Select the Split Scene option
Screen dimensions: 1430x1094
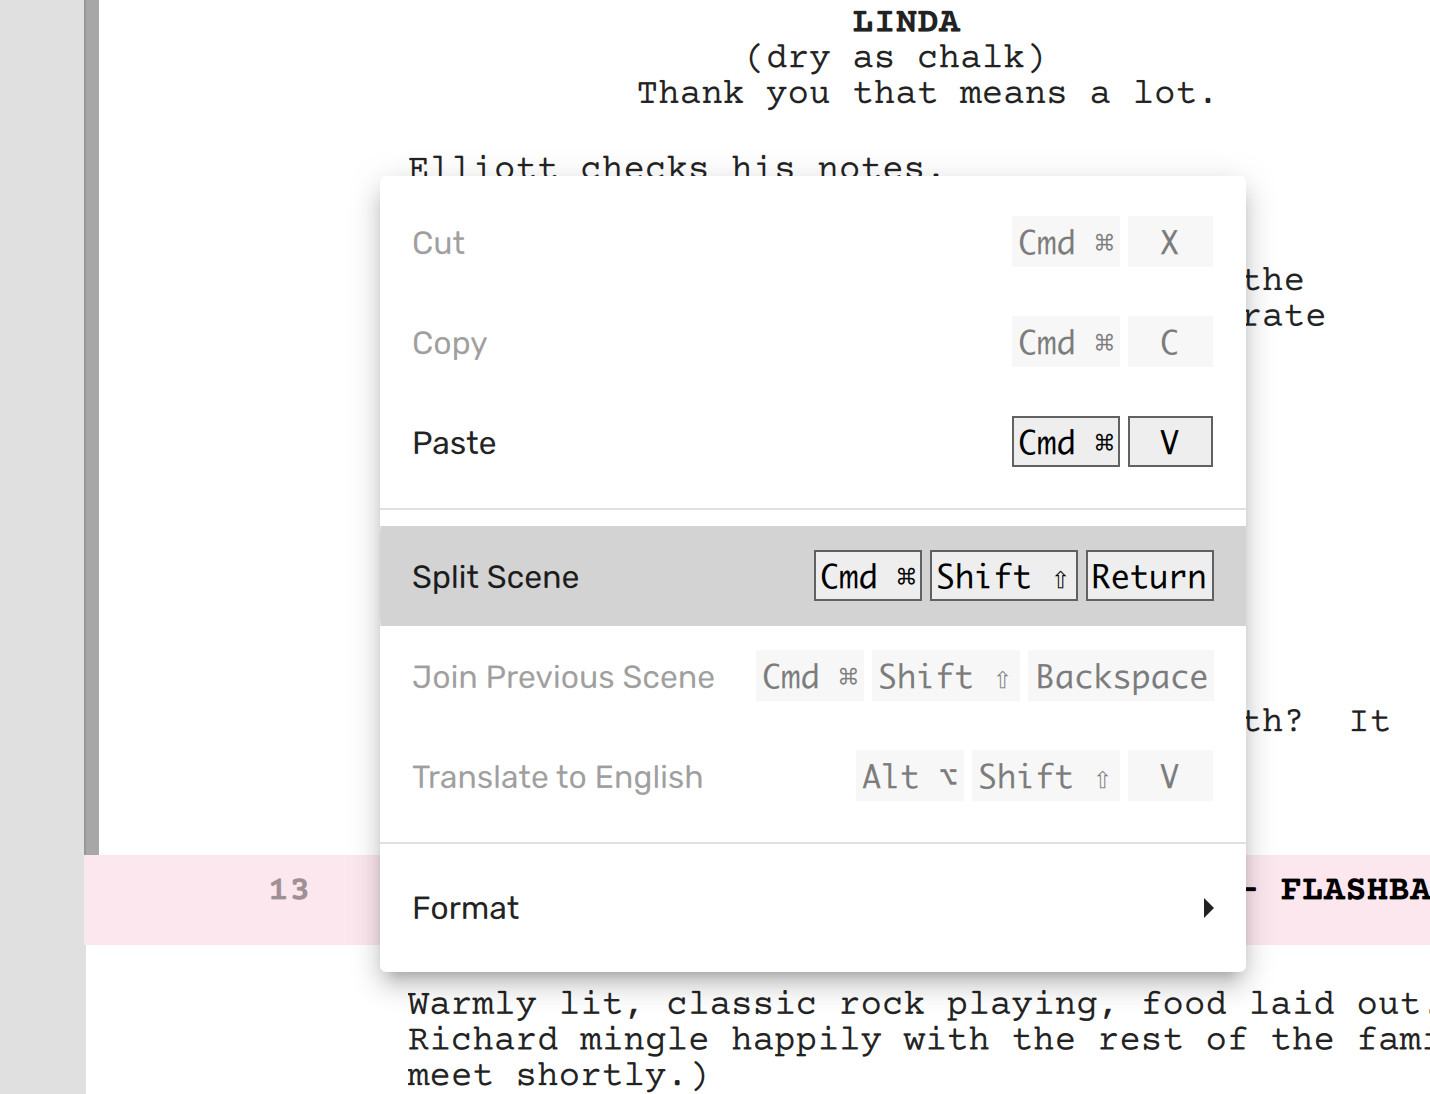[495, 577]
